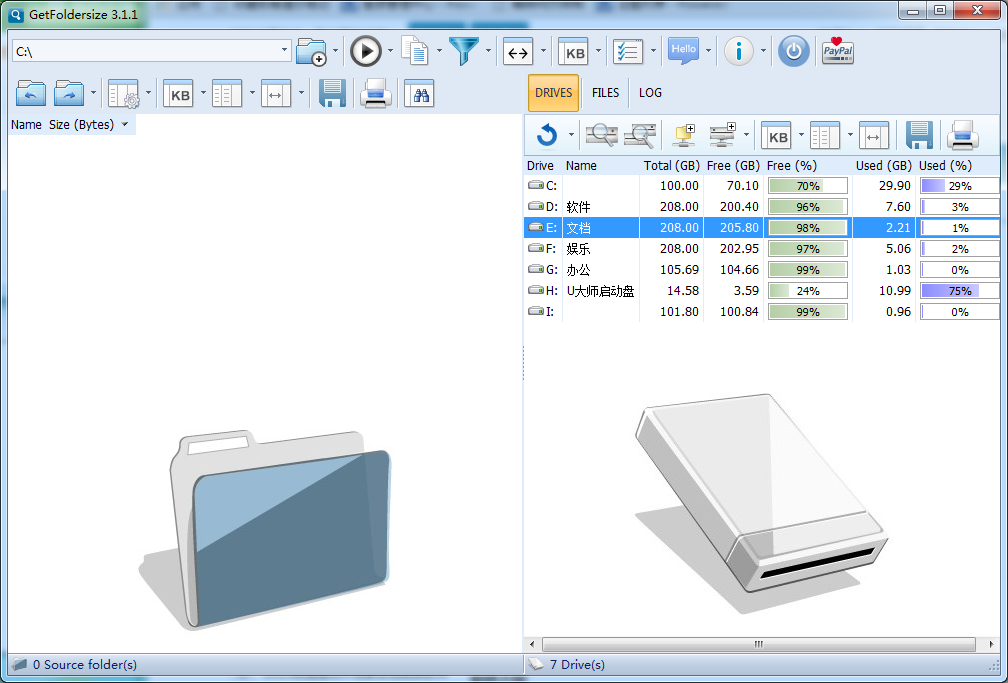Switch to the FILES tab
Image resolution: width=1008 pixels, height=683 pixels.
tap(605, 92)
